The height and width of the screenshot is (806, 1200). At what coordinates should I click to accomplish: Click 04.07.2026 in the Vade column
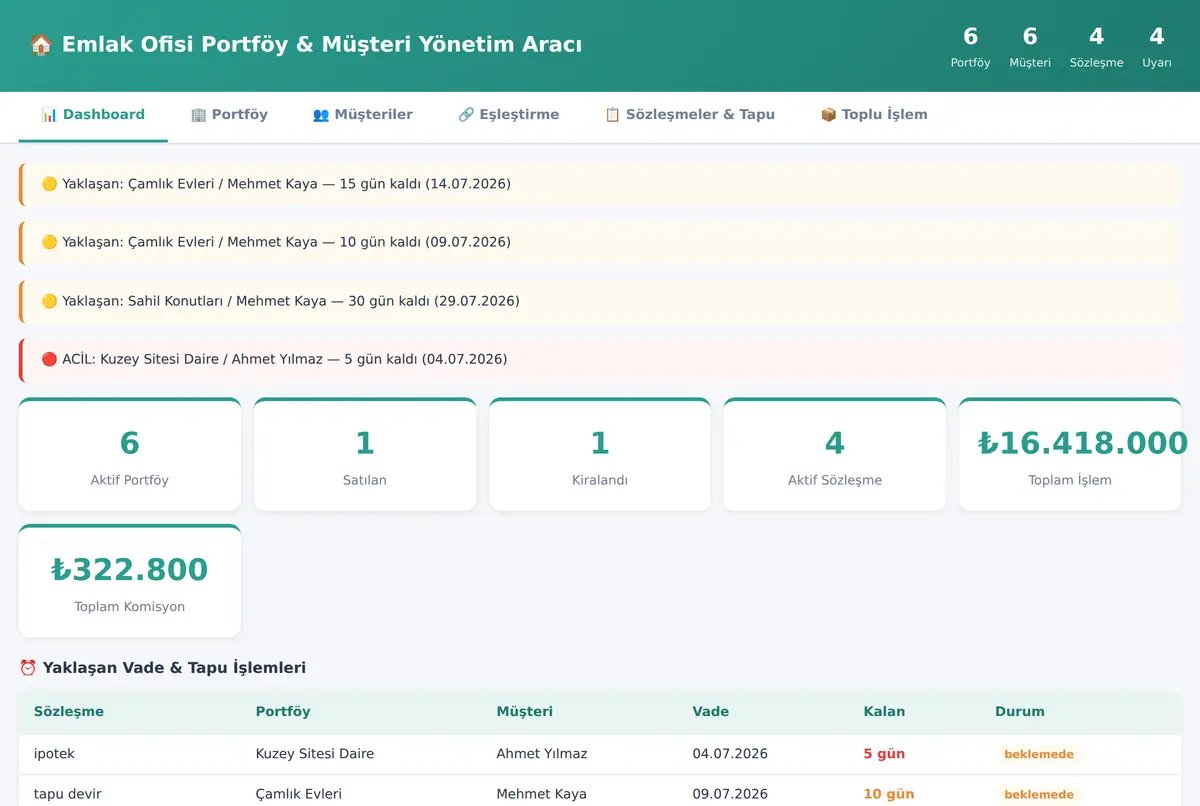click(731, 754)
